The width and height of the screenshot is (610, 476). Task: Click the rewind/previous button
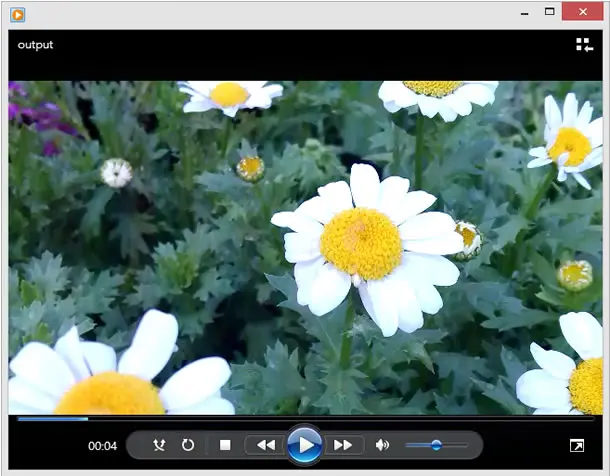(x=266, y=445)
